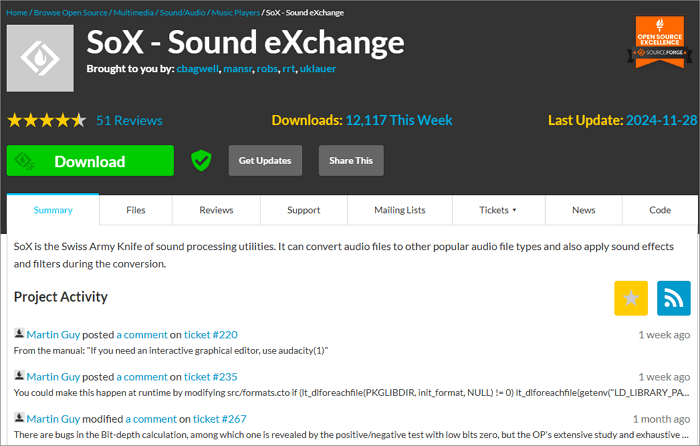
Task: Click the 12,117 This Week downloads link
Action: (399, 120)
